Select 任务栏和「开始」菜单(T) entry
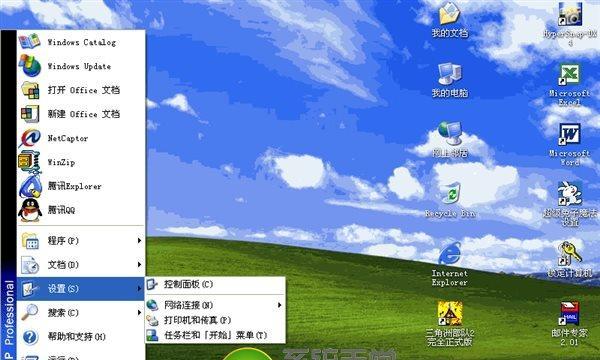 tap(215, 335)
